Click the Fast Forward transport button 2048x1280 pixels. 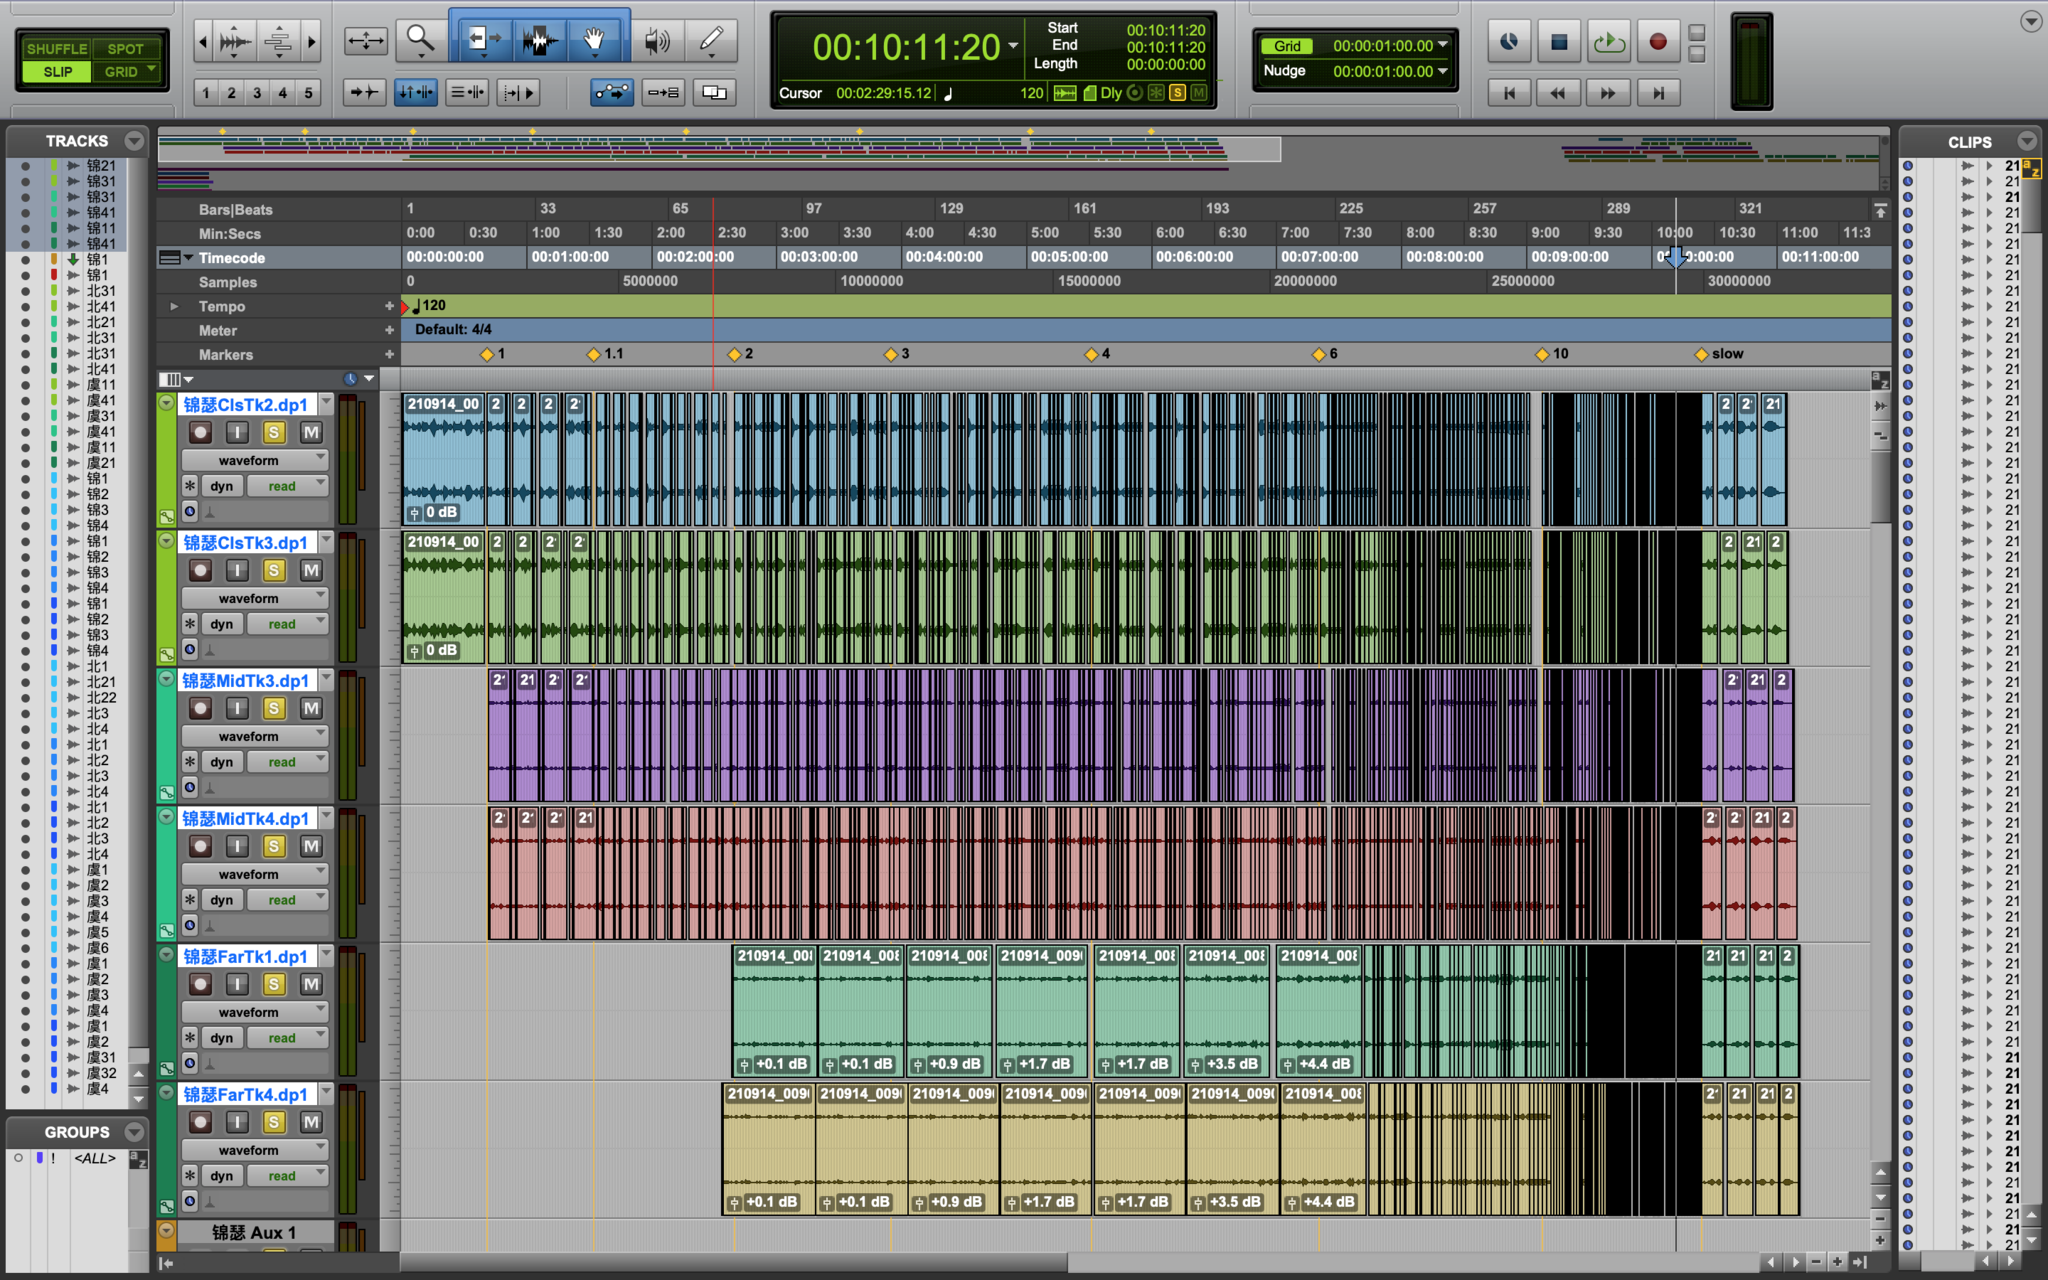tap(1607, 93)
